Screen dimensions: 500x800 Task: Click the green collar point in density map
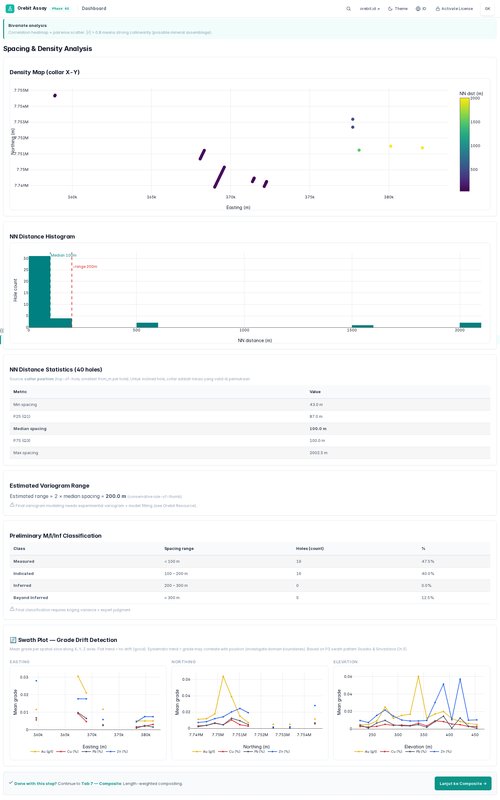point(359,150)
